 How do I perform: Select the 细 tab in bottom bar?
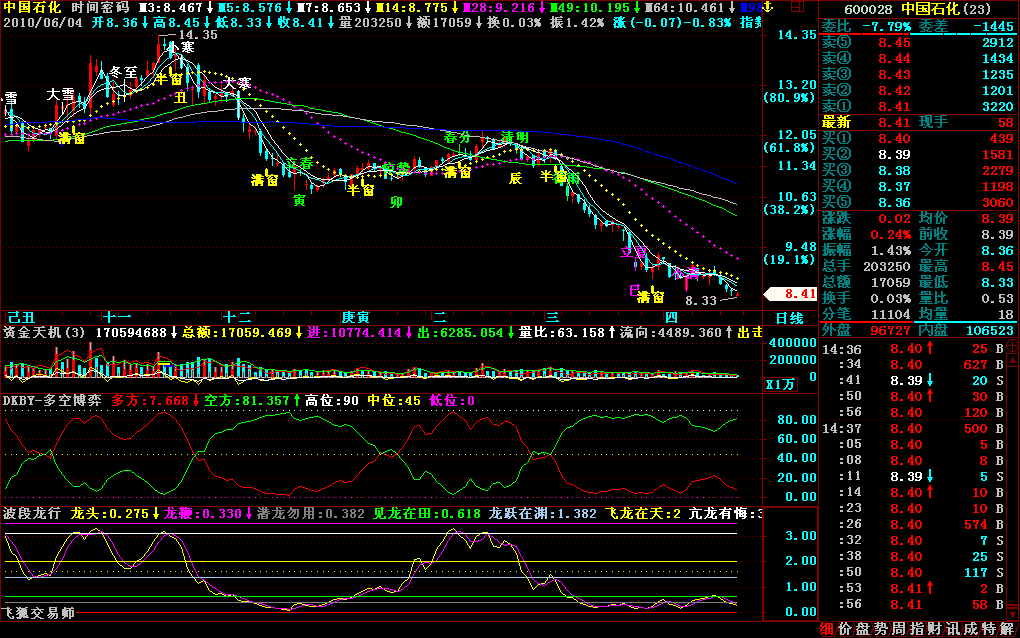827,628
